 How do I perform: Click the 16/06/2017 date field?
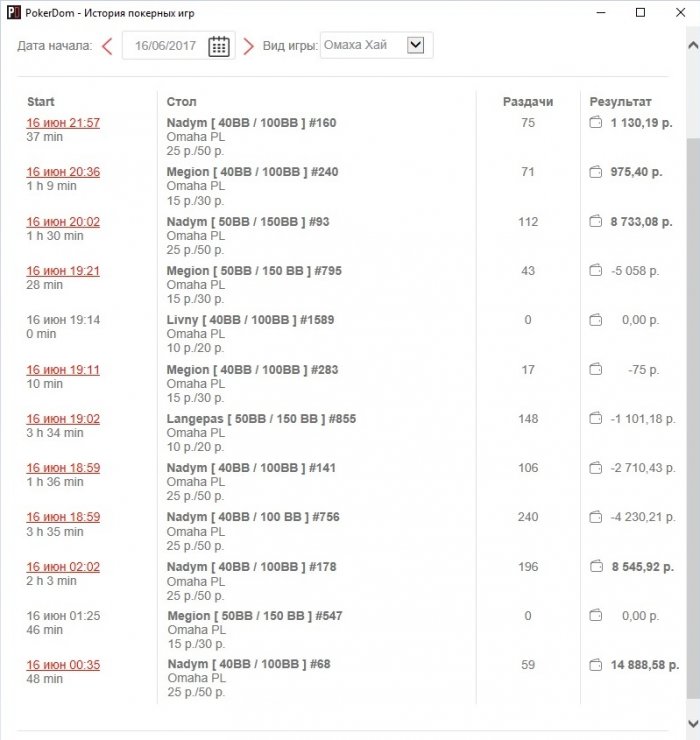(x=178, y=46)
